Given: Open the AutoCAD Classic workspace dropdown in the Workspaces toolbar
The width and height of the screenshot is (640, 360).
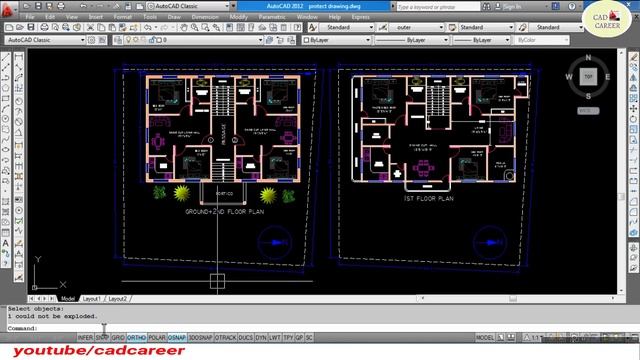Looking at the screenshot, I should (x=45, y=40).
